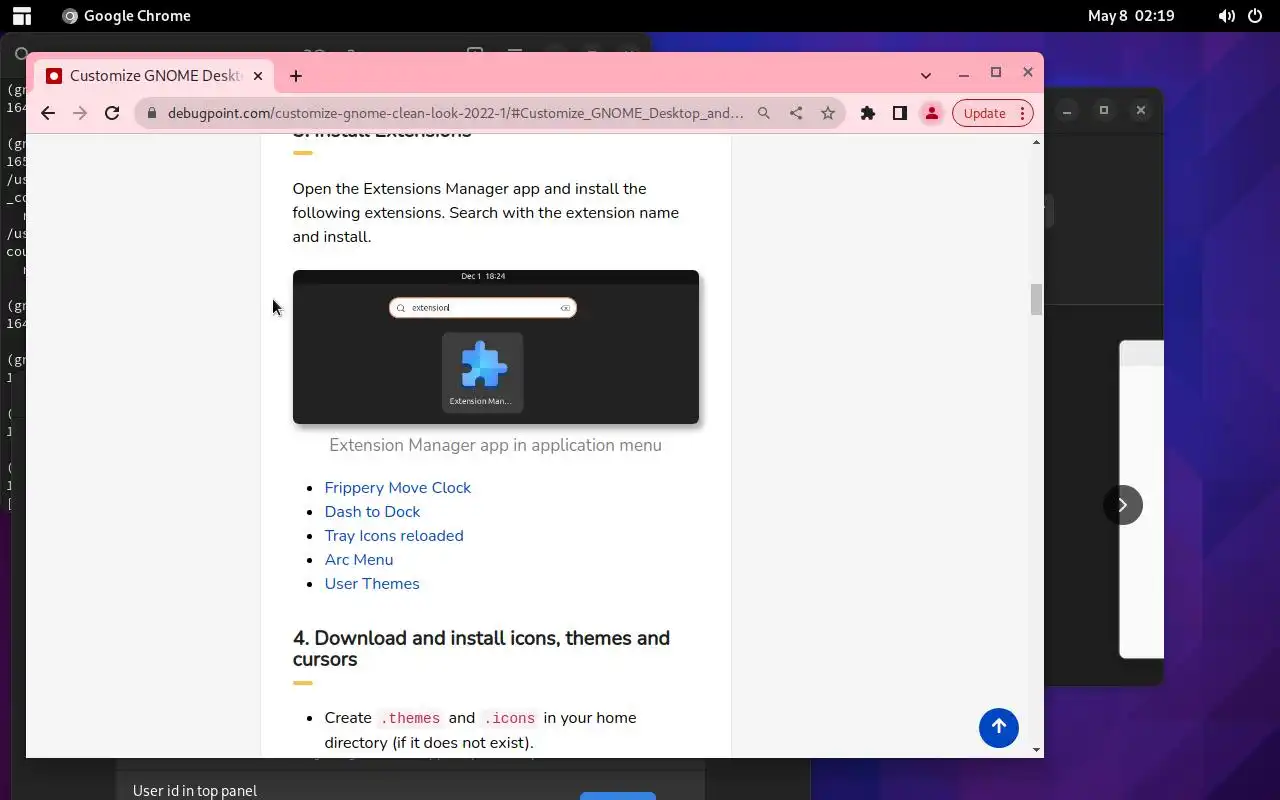
Task: Click the scrollbar down arrow
Action: pos(1036,749)
